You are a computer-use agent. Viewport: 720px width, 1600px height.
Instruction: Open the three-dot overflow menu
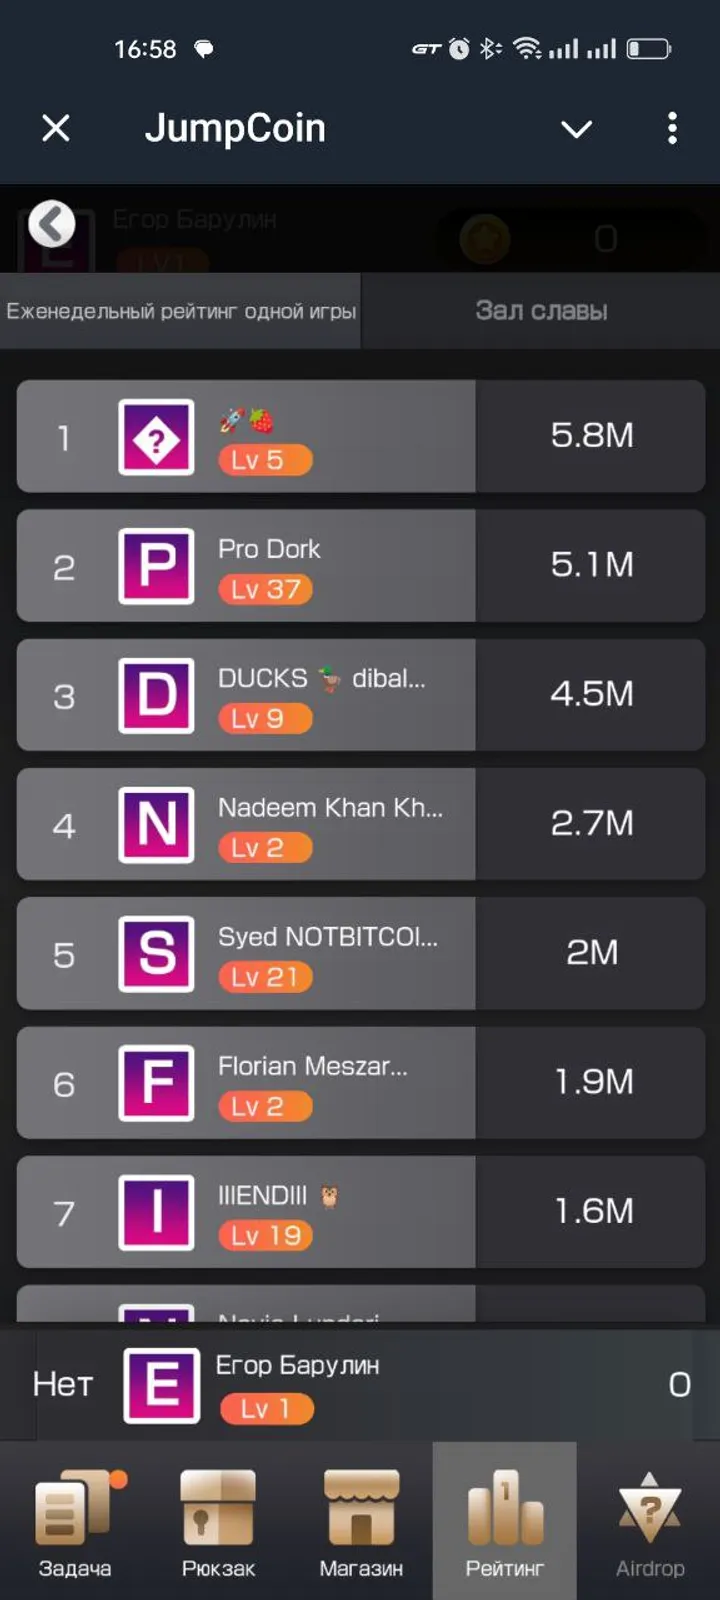click(x=672, y=128)
